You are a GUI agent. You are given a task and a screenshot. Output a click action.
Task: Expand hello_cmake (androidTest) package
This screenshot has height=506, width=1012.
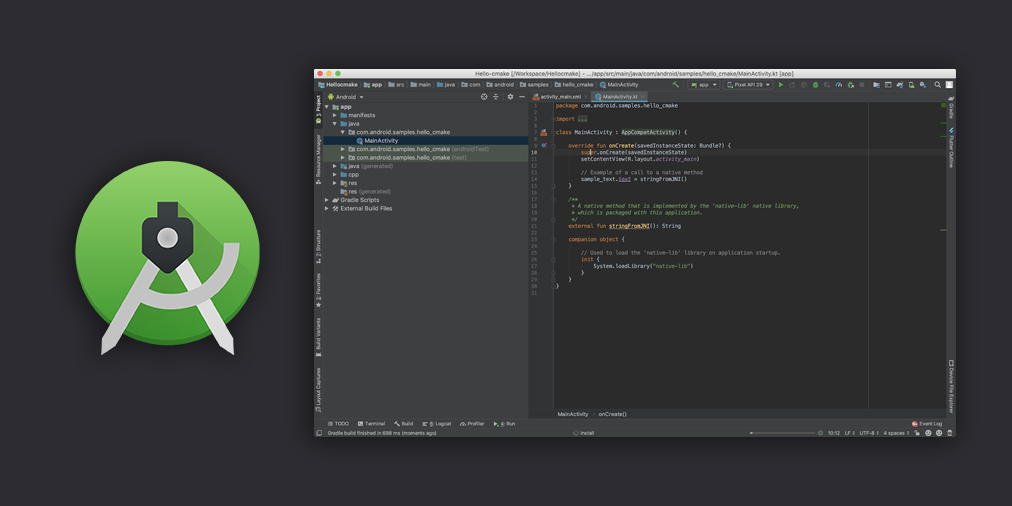point(343,149)
